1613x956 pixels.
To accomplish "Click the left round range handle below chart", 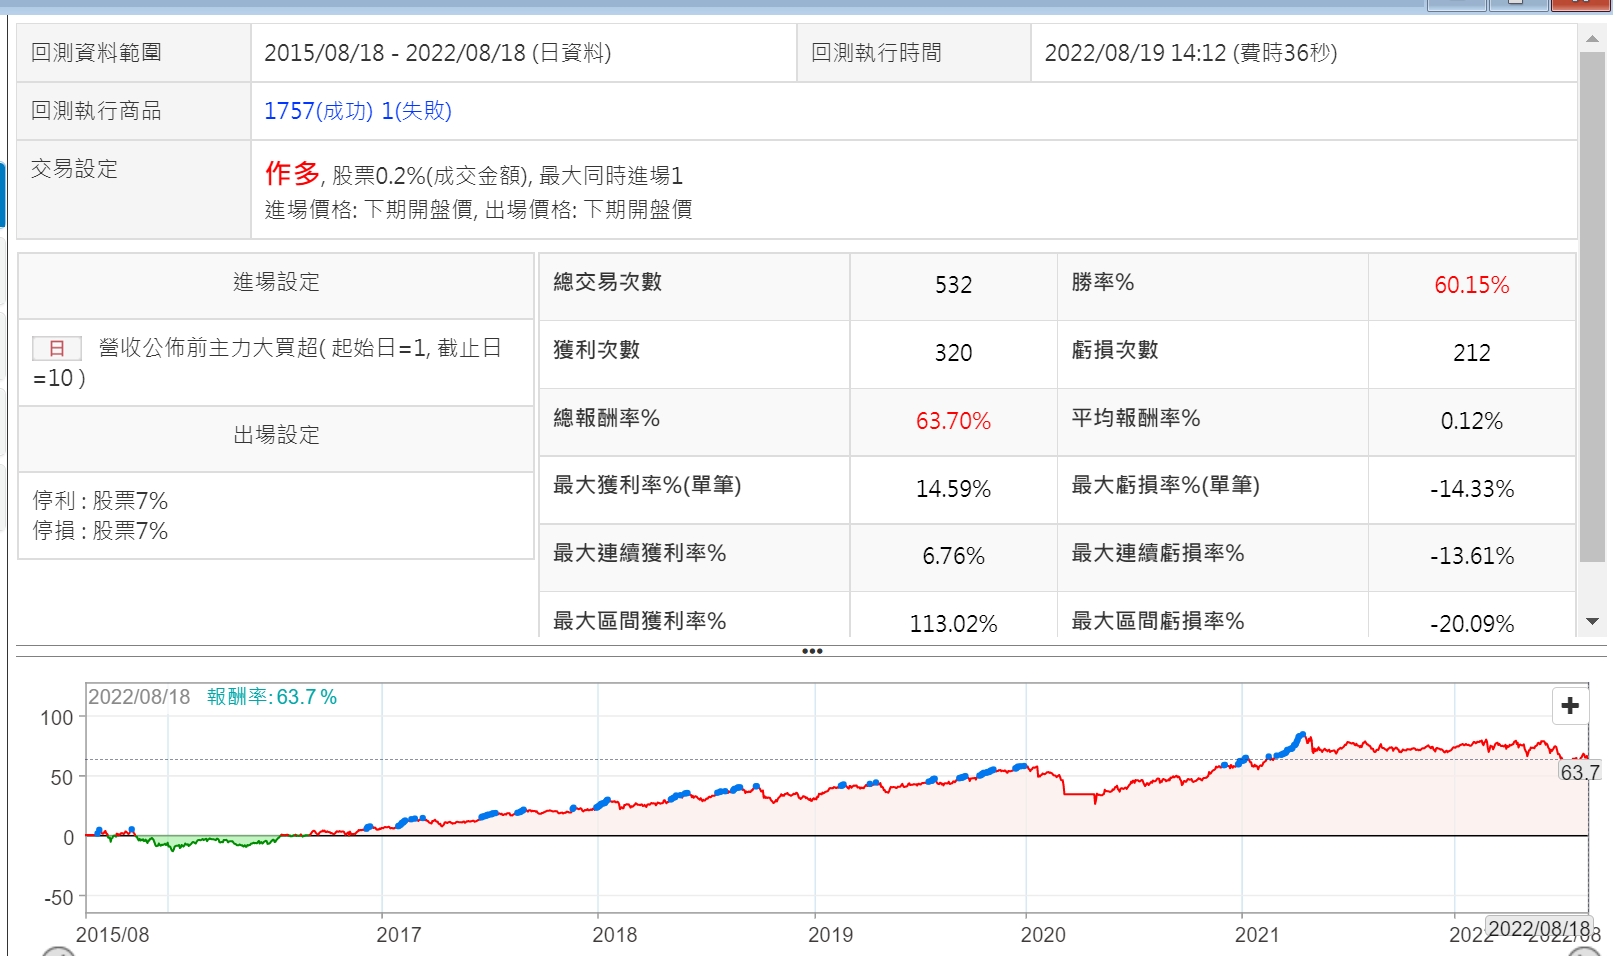I will click(58, 952).
